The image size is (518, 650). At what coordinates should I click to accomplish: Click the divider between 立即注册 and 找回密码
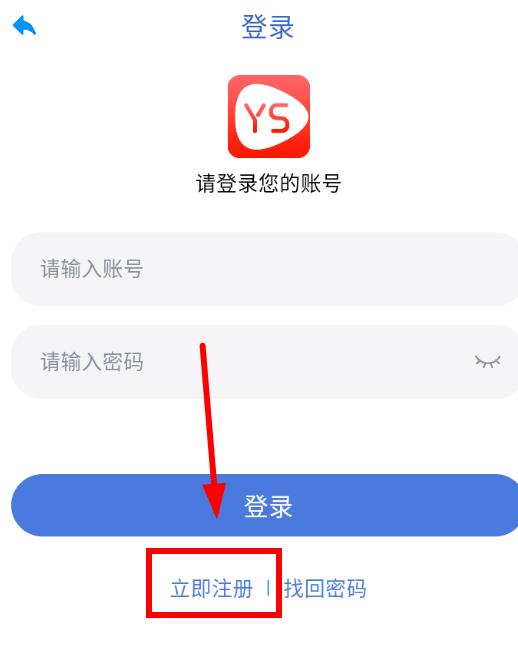tap(268, 588)
